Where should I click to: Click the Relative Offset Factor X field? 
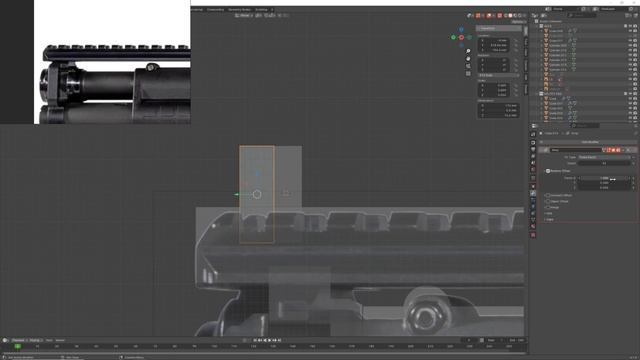[x=604, y=178]
